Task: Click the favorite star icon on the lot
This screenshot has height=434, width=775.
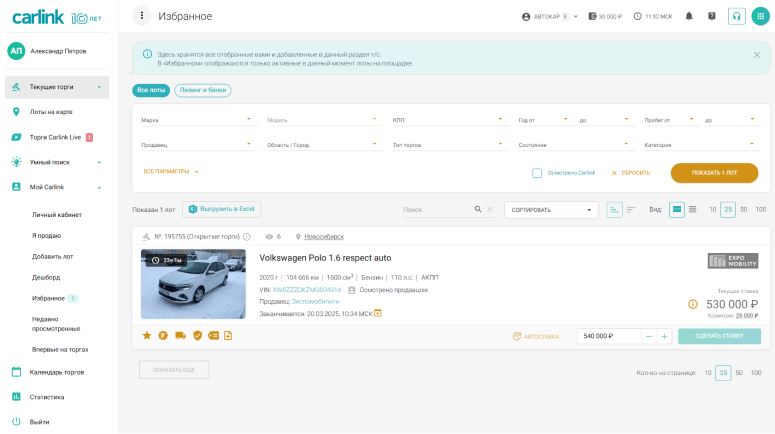Action: click(x=147, y=336)
